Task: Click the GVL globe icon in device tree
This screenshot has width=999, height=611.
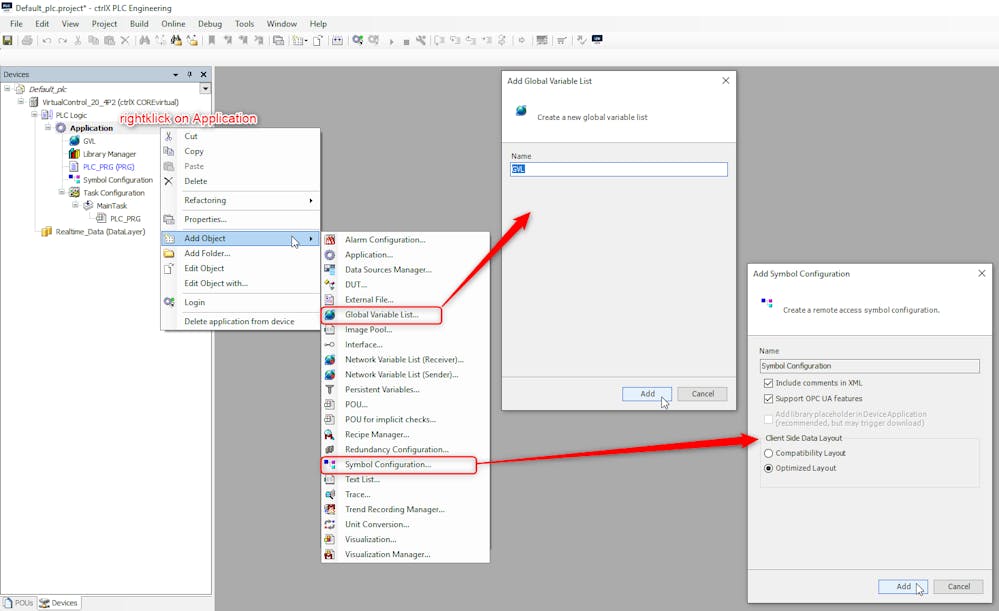Action: pos(75,141)
